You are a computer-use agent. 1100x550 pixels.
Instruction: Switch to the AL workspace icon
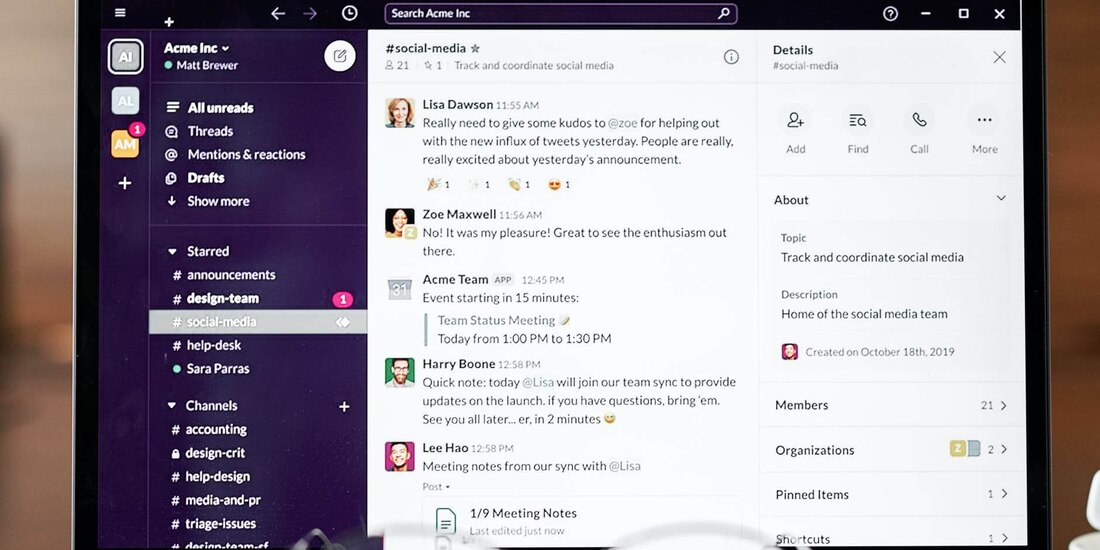coord(126,101)
